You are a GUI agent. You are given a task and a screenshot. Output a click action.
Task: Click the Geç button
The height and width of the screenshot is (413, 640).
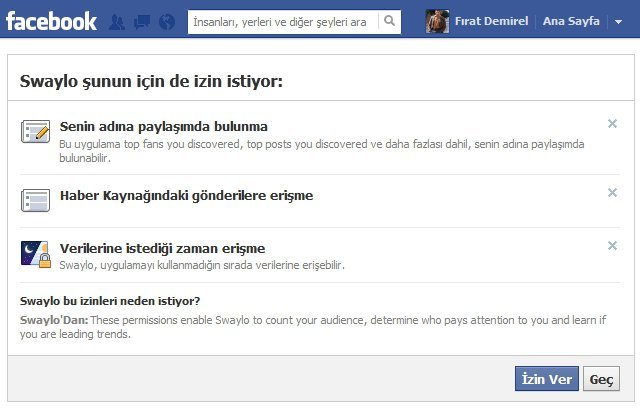tap(601, 379)
